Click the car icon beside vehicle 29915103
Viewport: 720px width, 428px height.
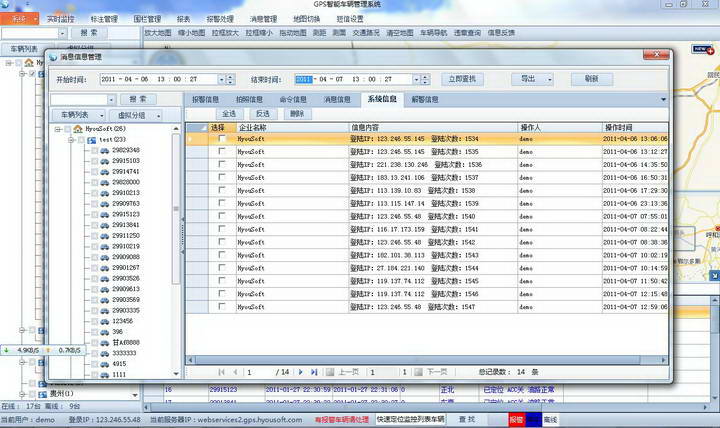tap(105, 161)
